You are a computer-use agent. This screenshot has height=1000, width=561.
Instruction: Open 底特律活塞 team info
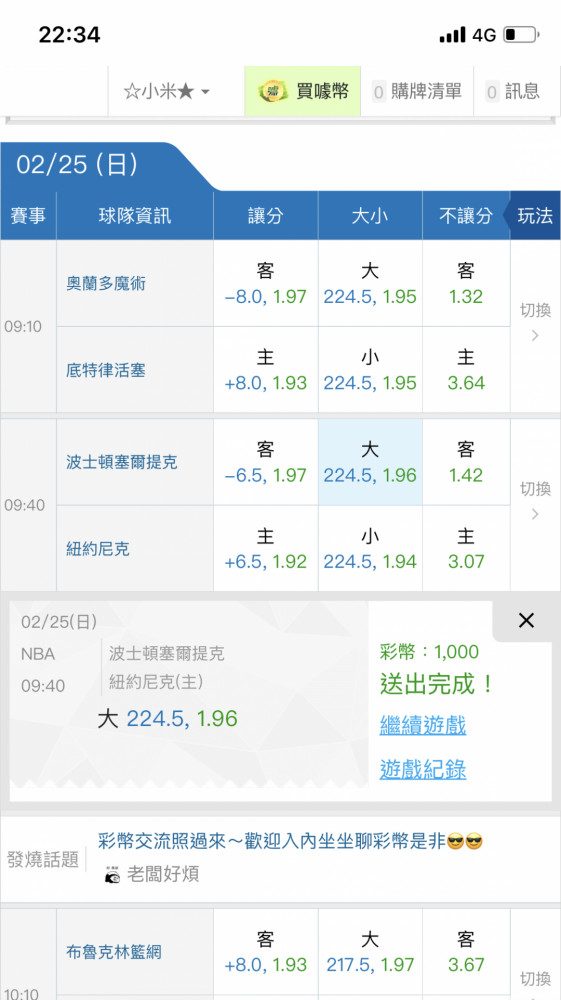coord(106,370)
